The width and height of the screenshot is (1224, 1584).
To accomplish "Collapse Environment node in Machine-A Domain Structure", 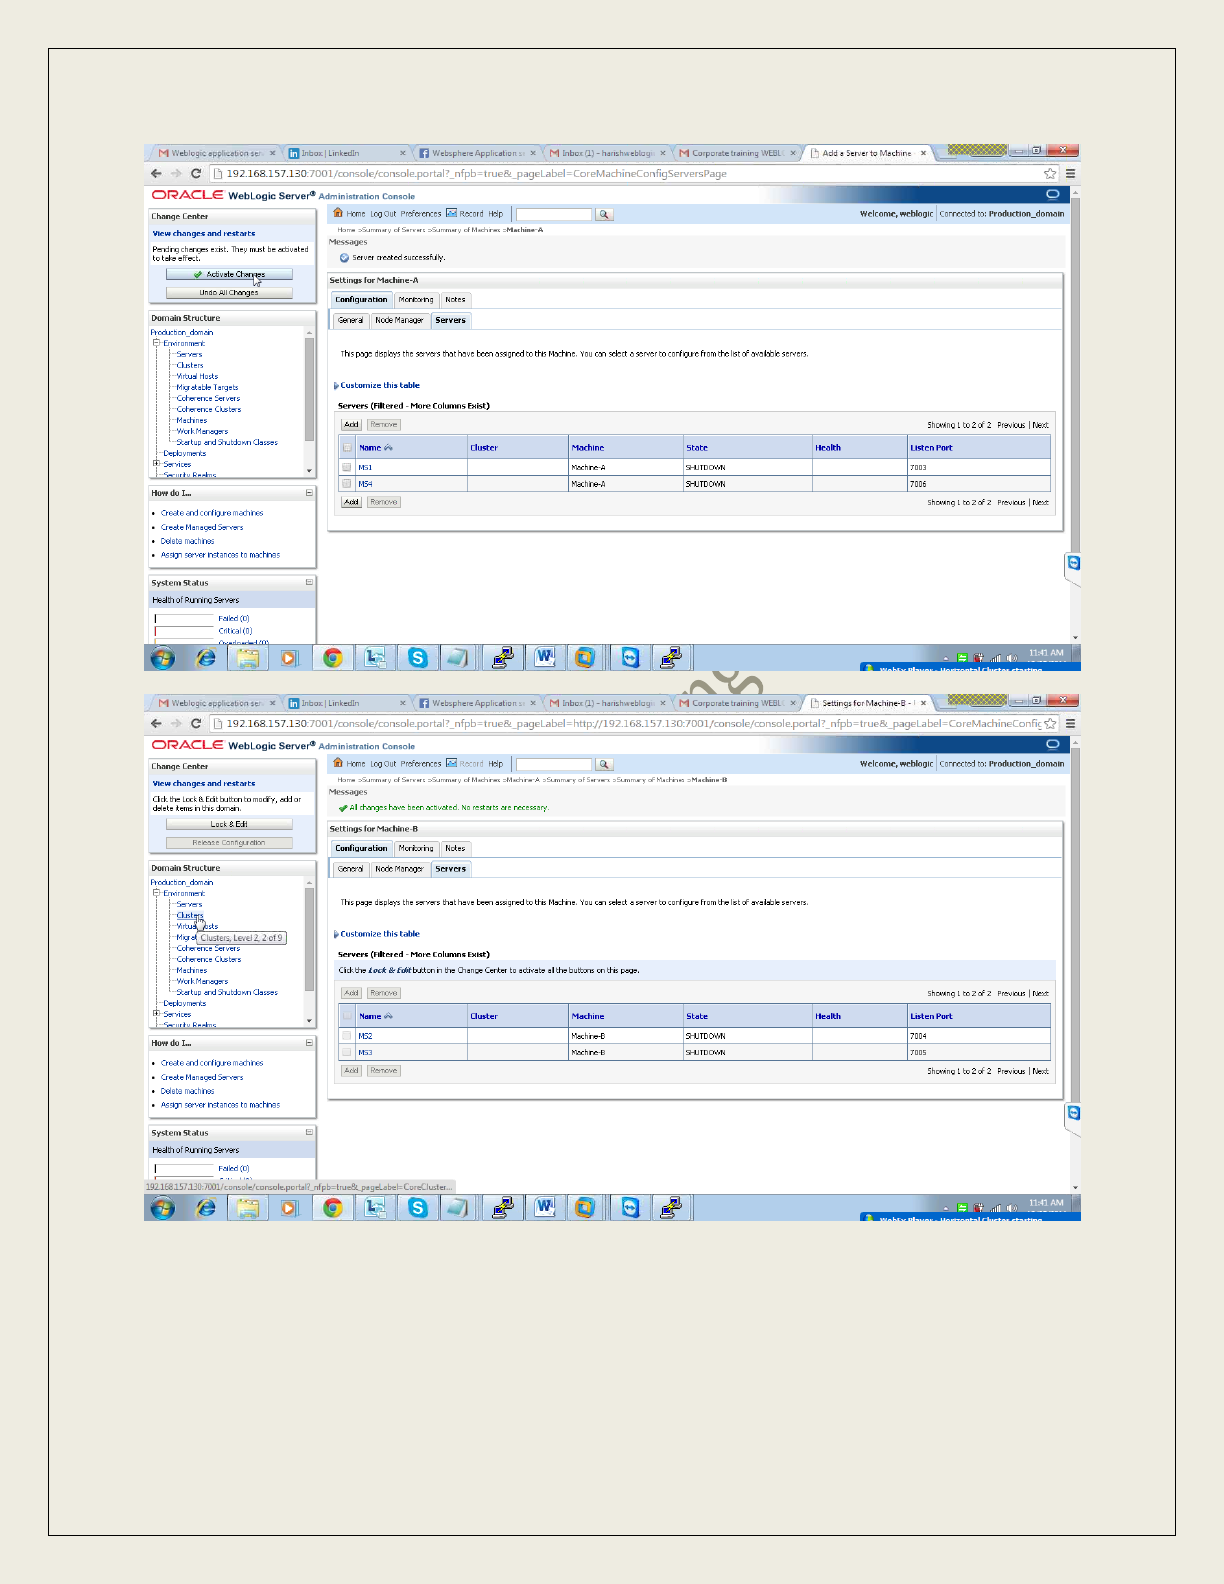I will point(156,343).
